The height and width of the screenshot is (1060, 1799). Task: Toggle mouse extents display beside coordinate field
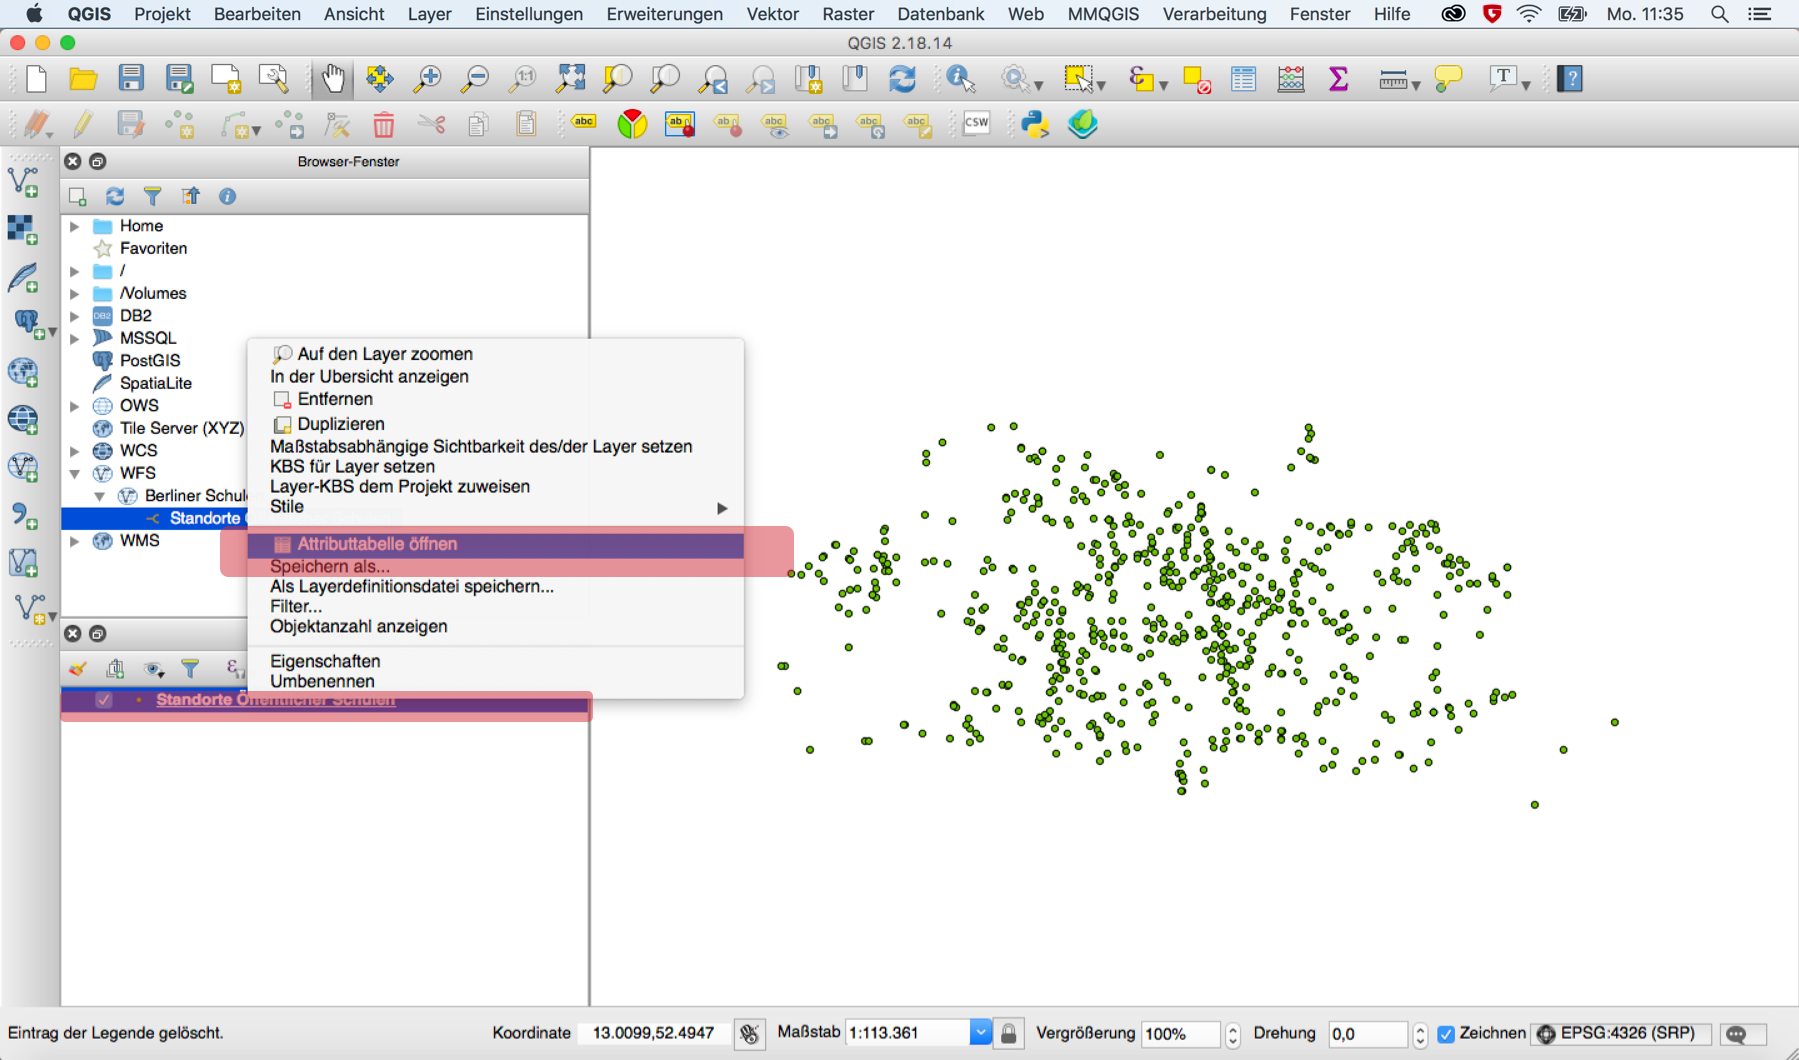coord(749,1033)
